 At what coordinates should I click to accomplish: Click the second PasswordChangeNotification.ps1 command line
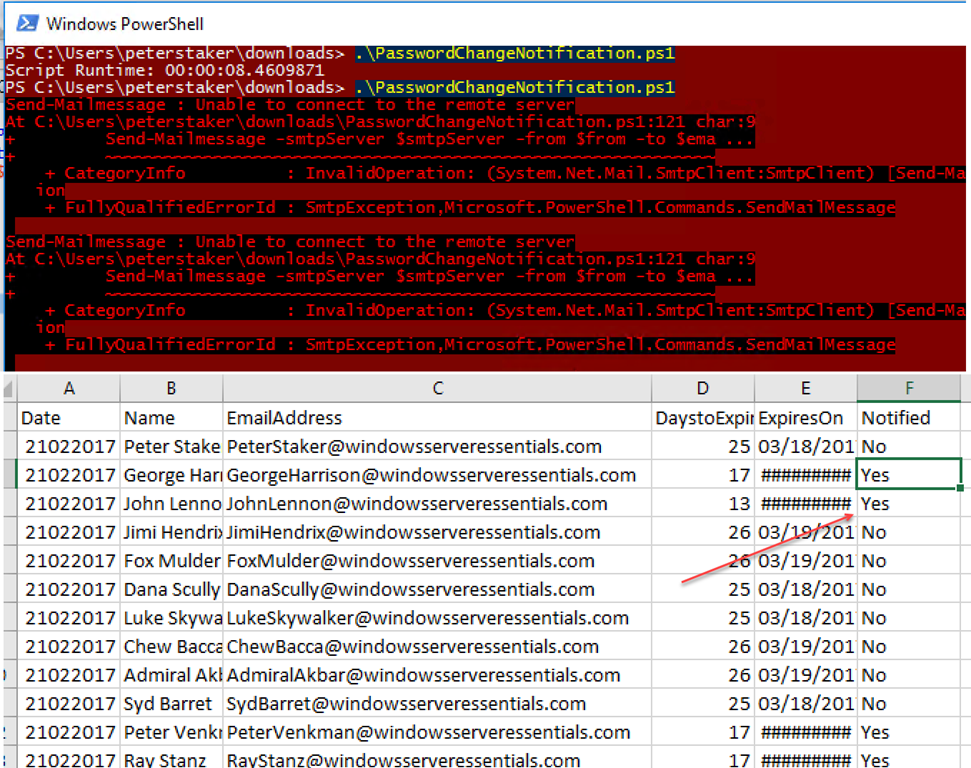515,88
